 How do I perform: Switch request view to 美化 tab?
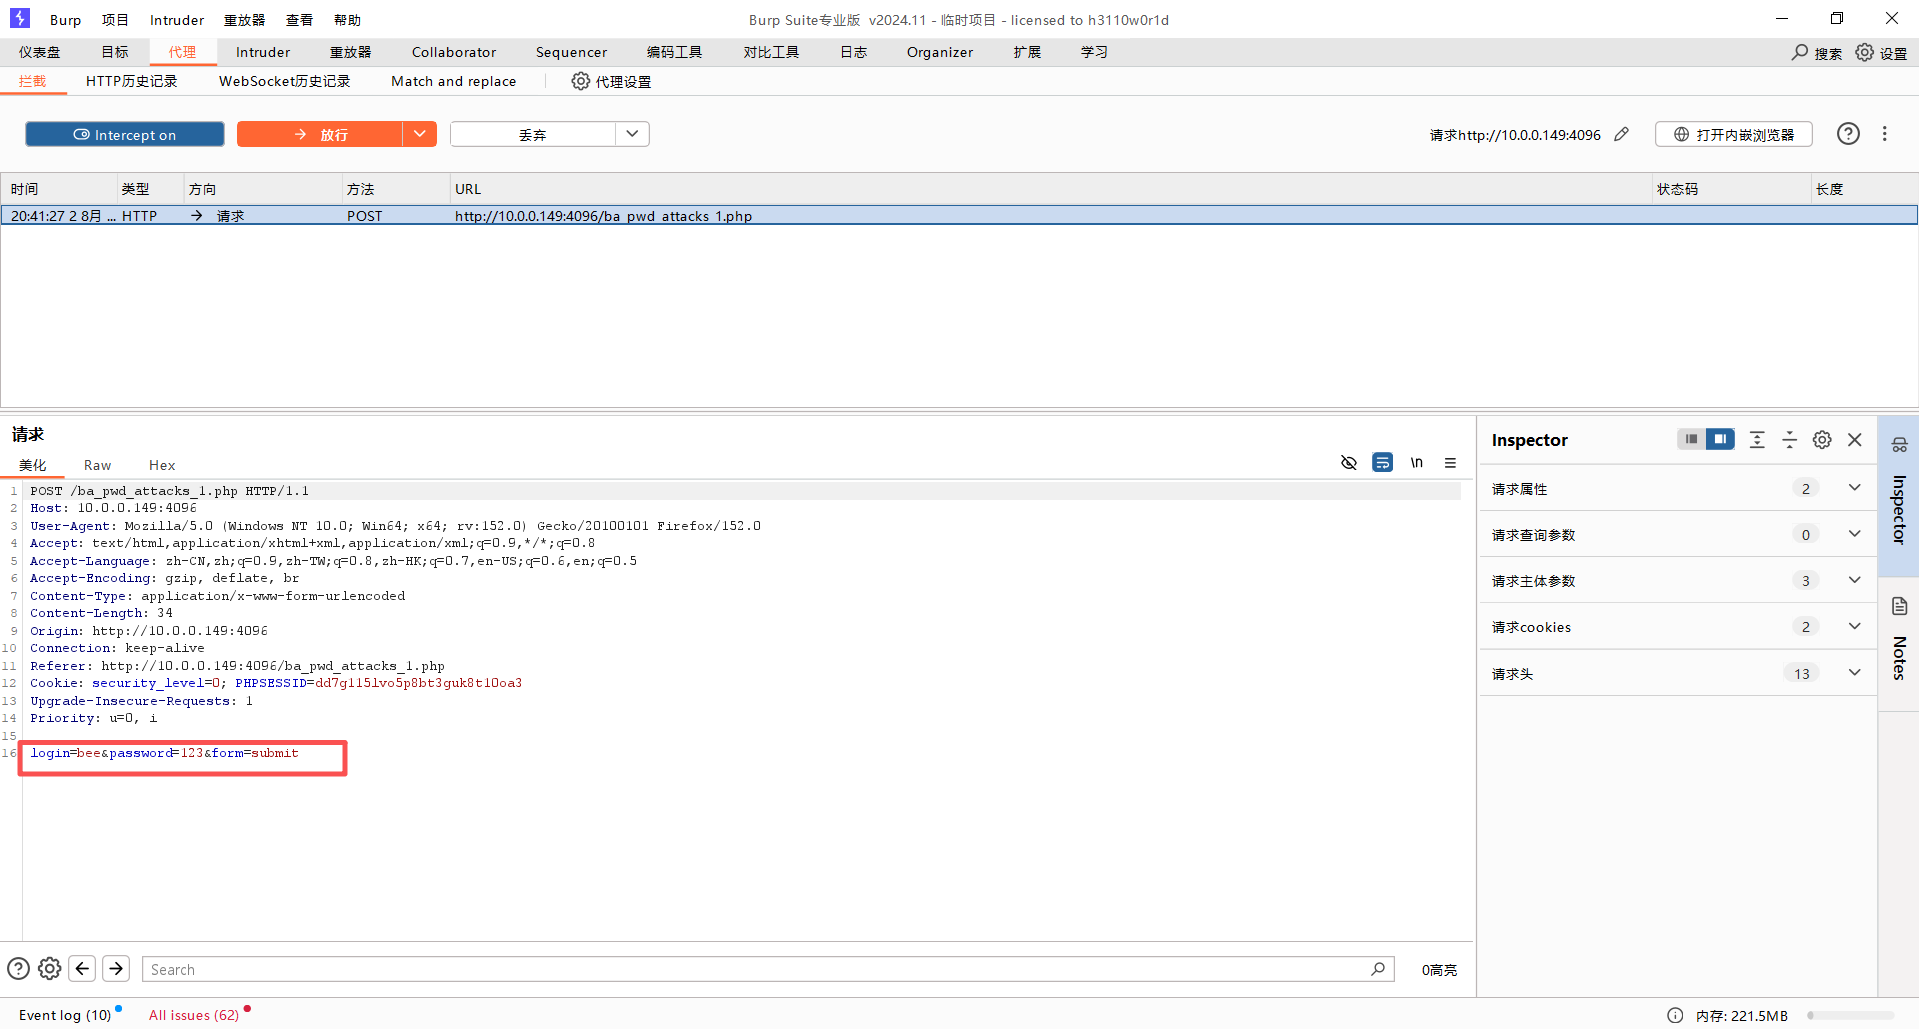tap(33, 465)
